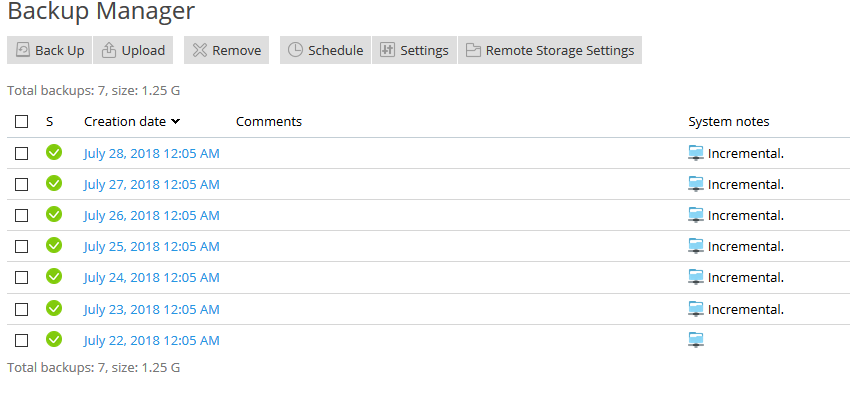Click the Back Up toolbar button
This screenshot has width=850, height=395.
49,50
